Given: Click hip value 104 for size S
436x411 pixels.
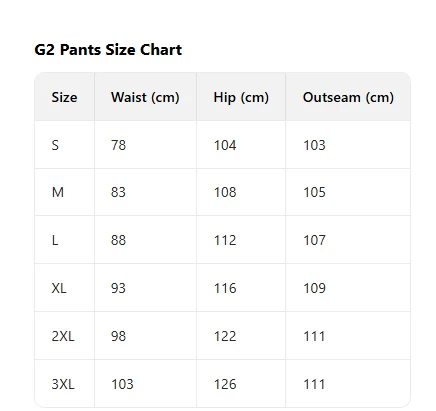Looking at the screenshot, I should pyautogui.click(x=225, y=145).
